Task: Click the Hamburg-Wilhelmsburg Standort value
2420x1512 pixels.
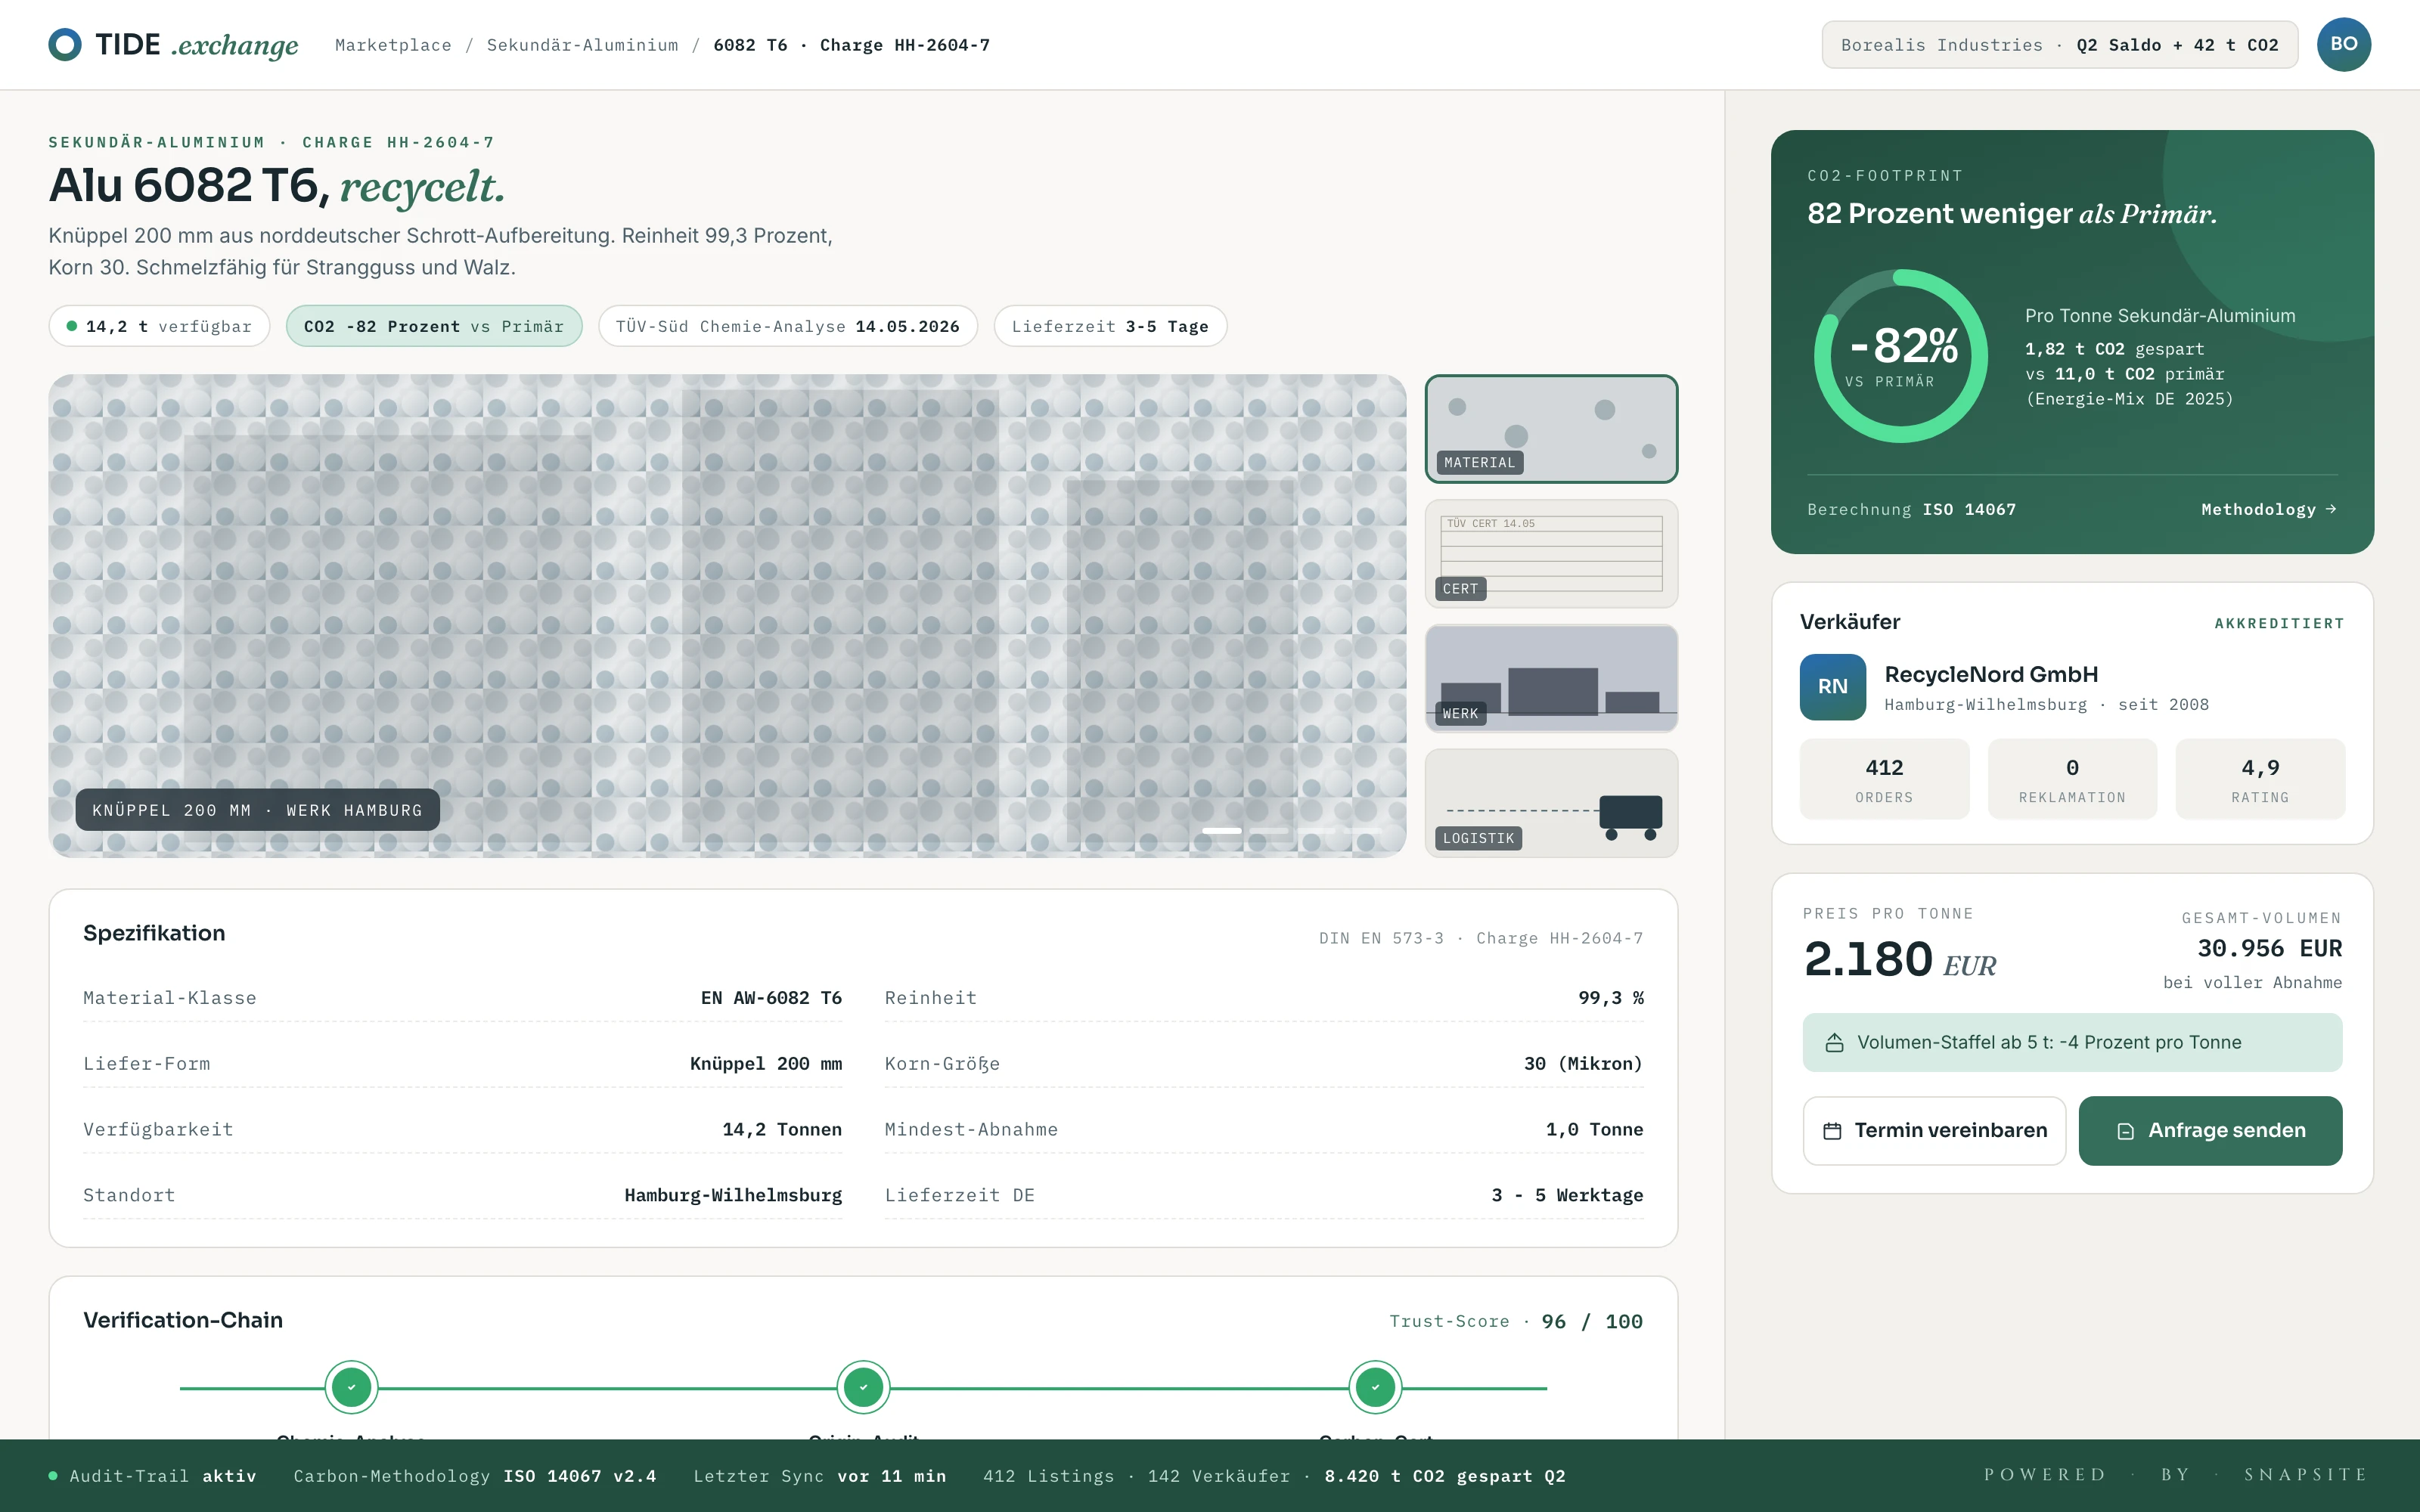Action: [733, 1195]
